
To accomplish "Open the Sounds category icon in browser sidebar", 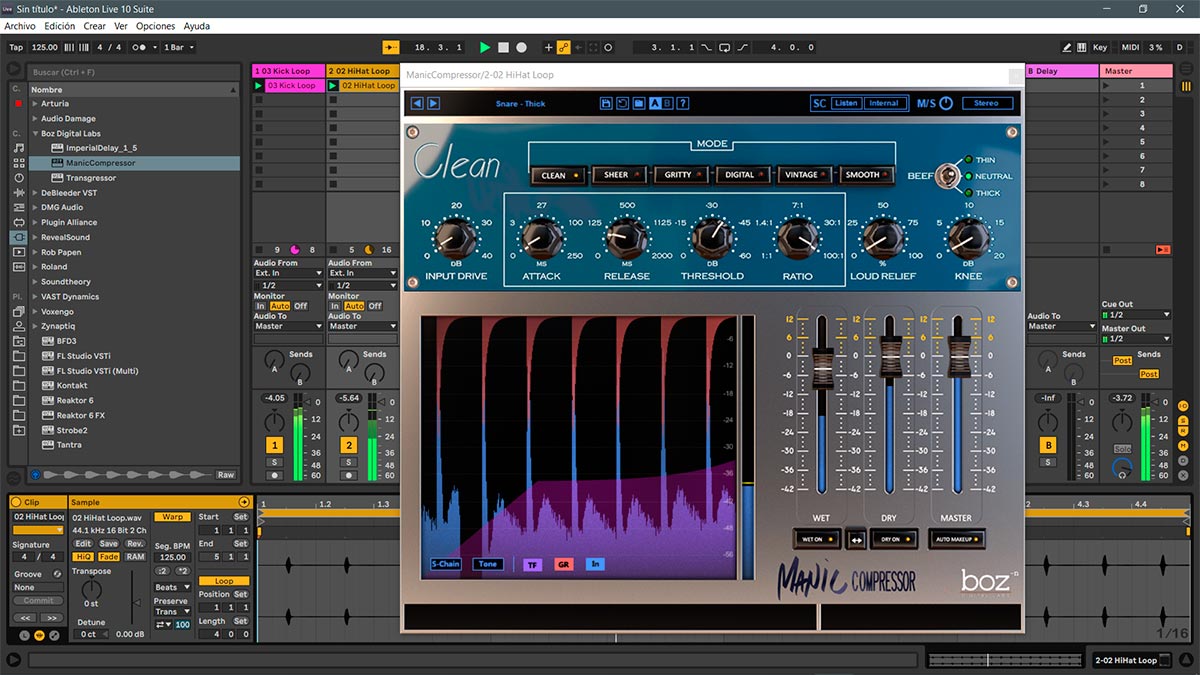I will [18, 147].
